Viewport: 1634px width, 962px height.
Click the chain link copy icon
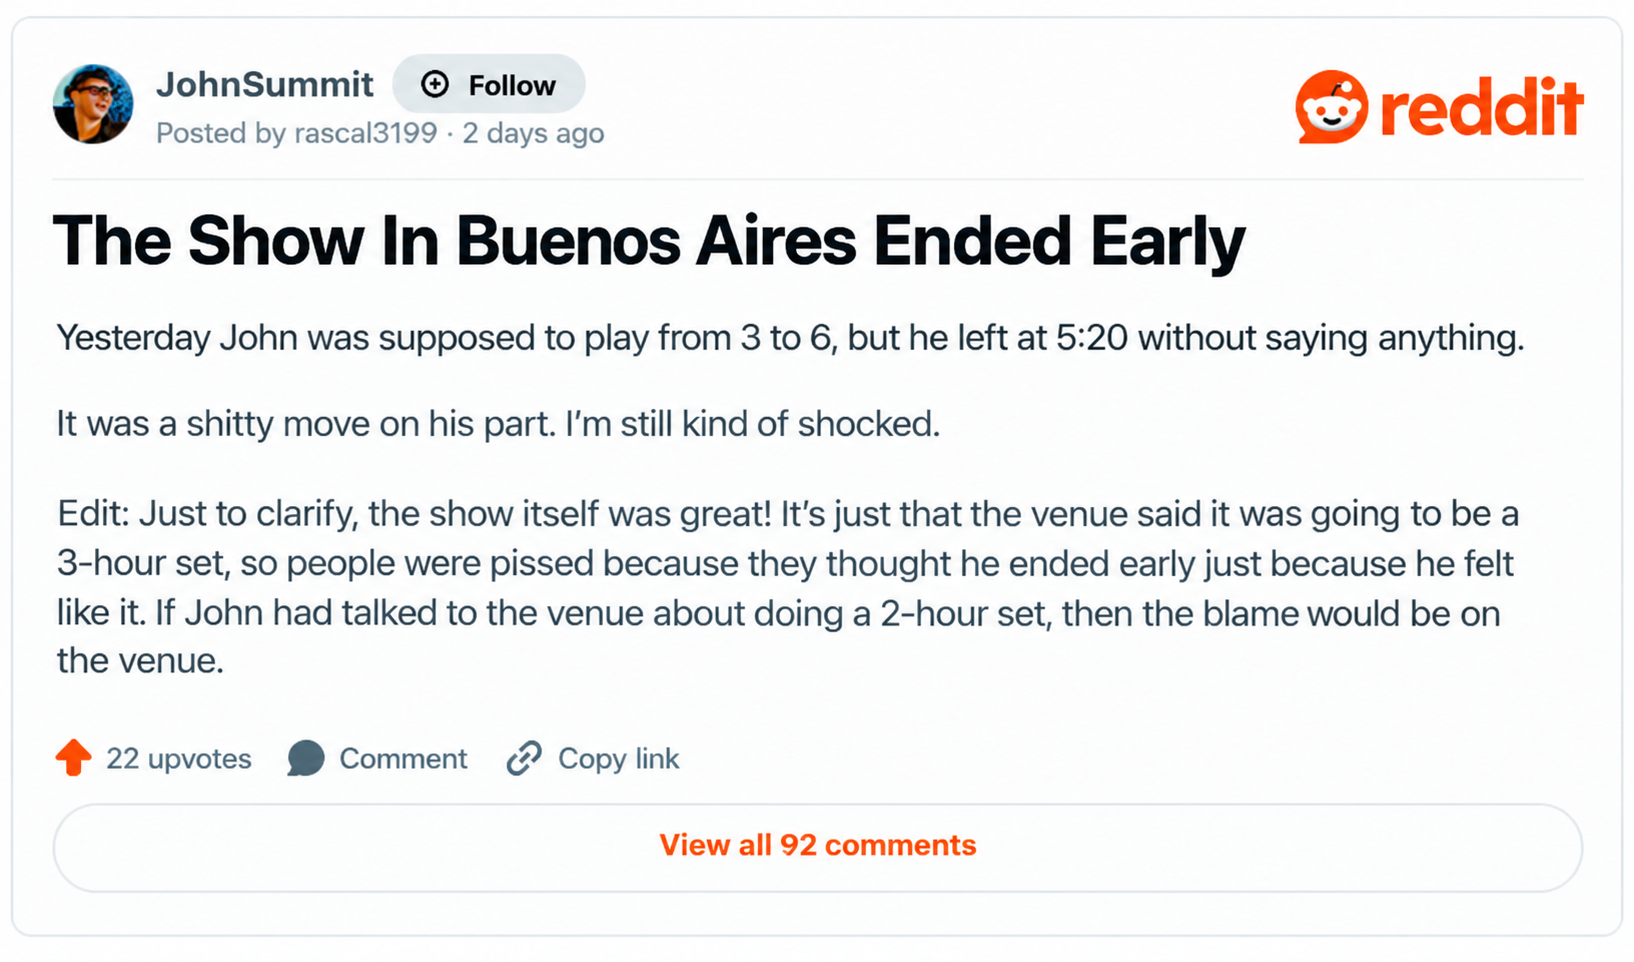[524, 758]
